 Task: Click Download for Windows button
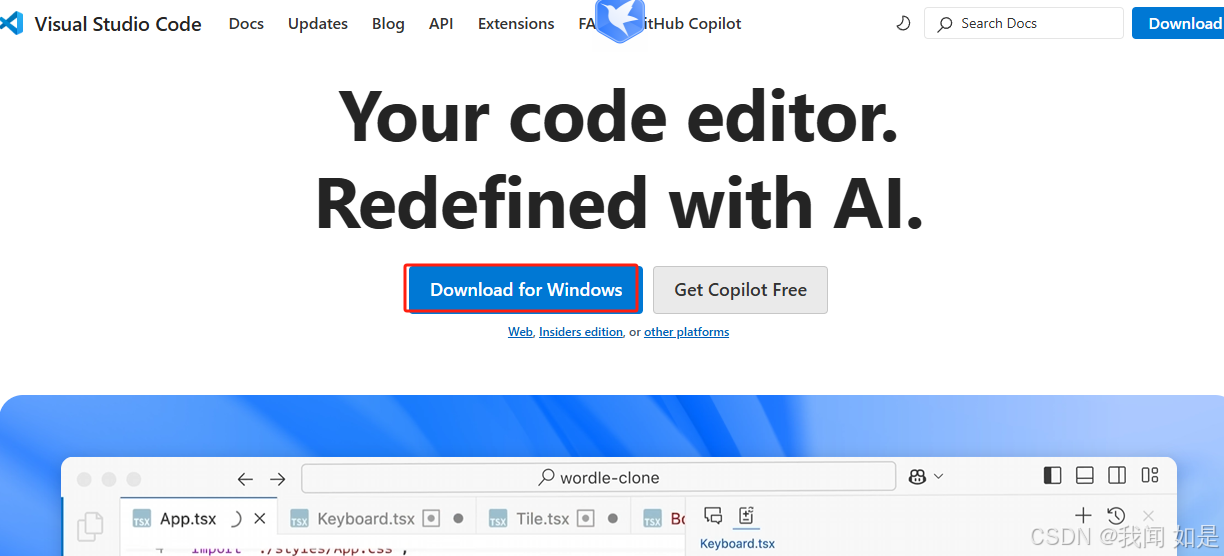[x=526, y=290]
